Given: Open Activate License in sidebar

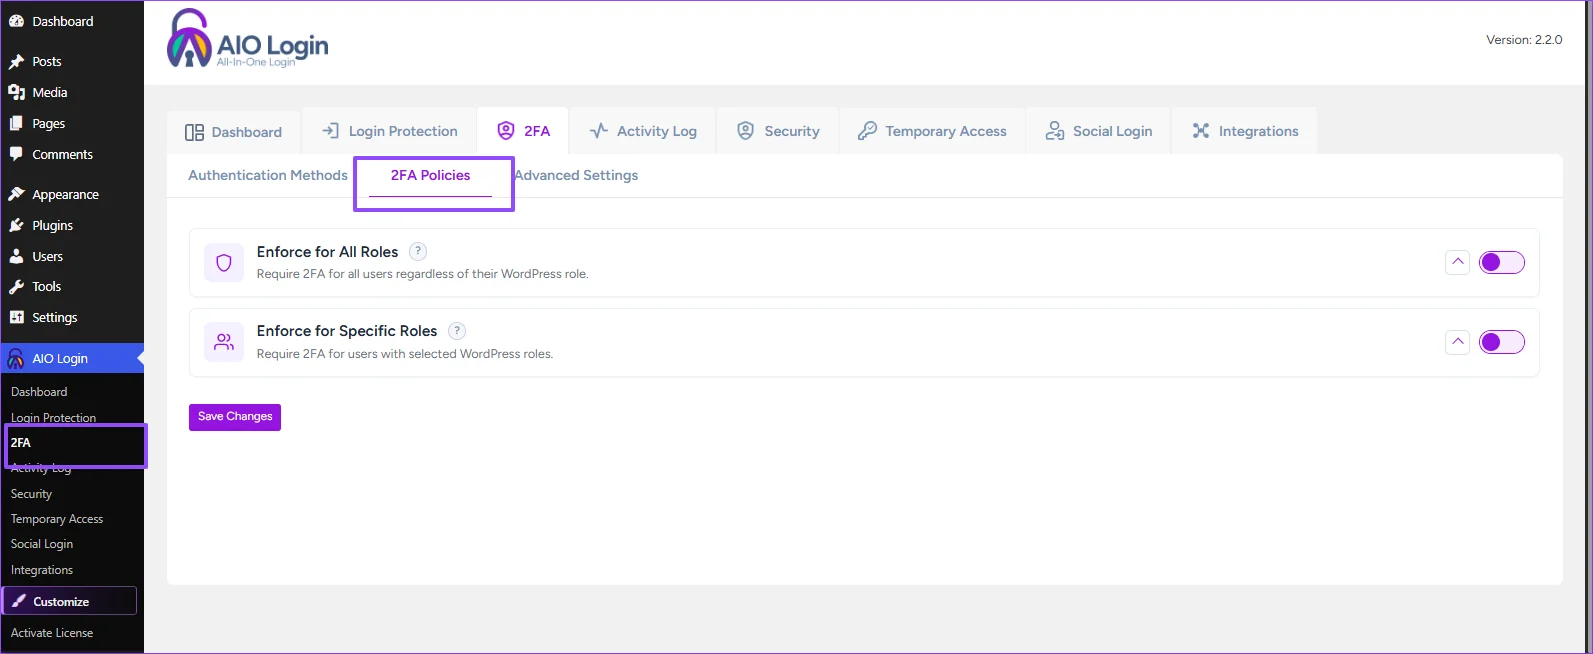Looking at the screenshot, I should click(52, 633).
